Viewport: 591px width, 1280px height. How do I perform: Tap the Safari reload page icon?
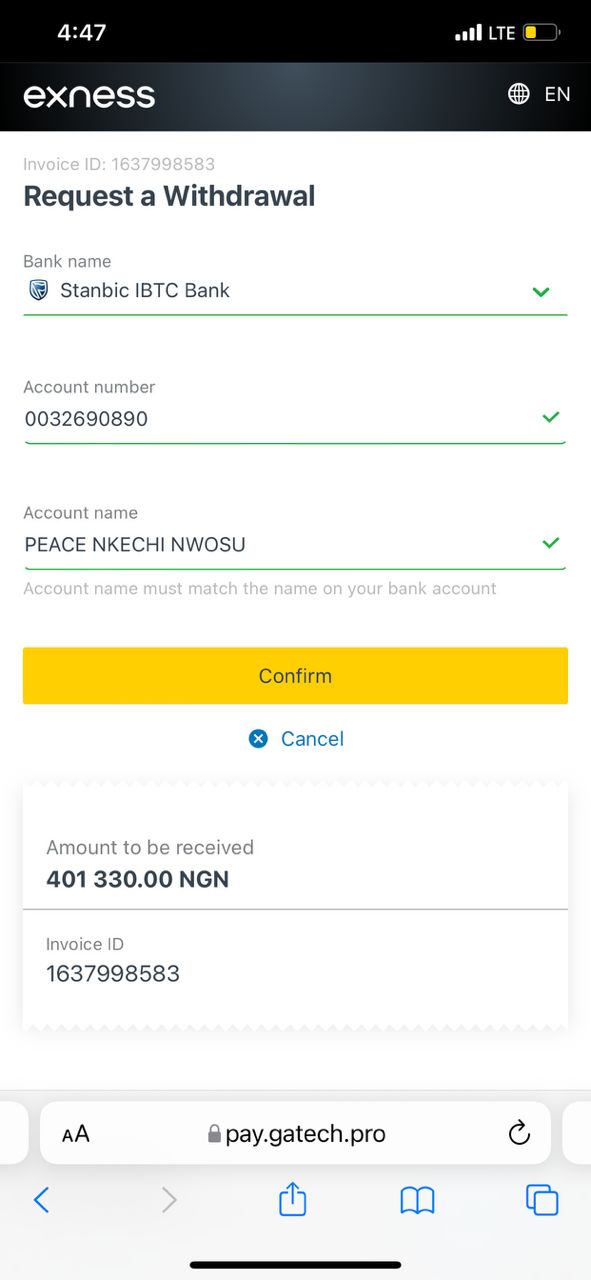pos(519,1133)
